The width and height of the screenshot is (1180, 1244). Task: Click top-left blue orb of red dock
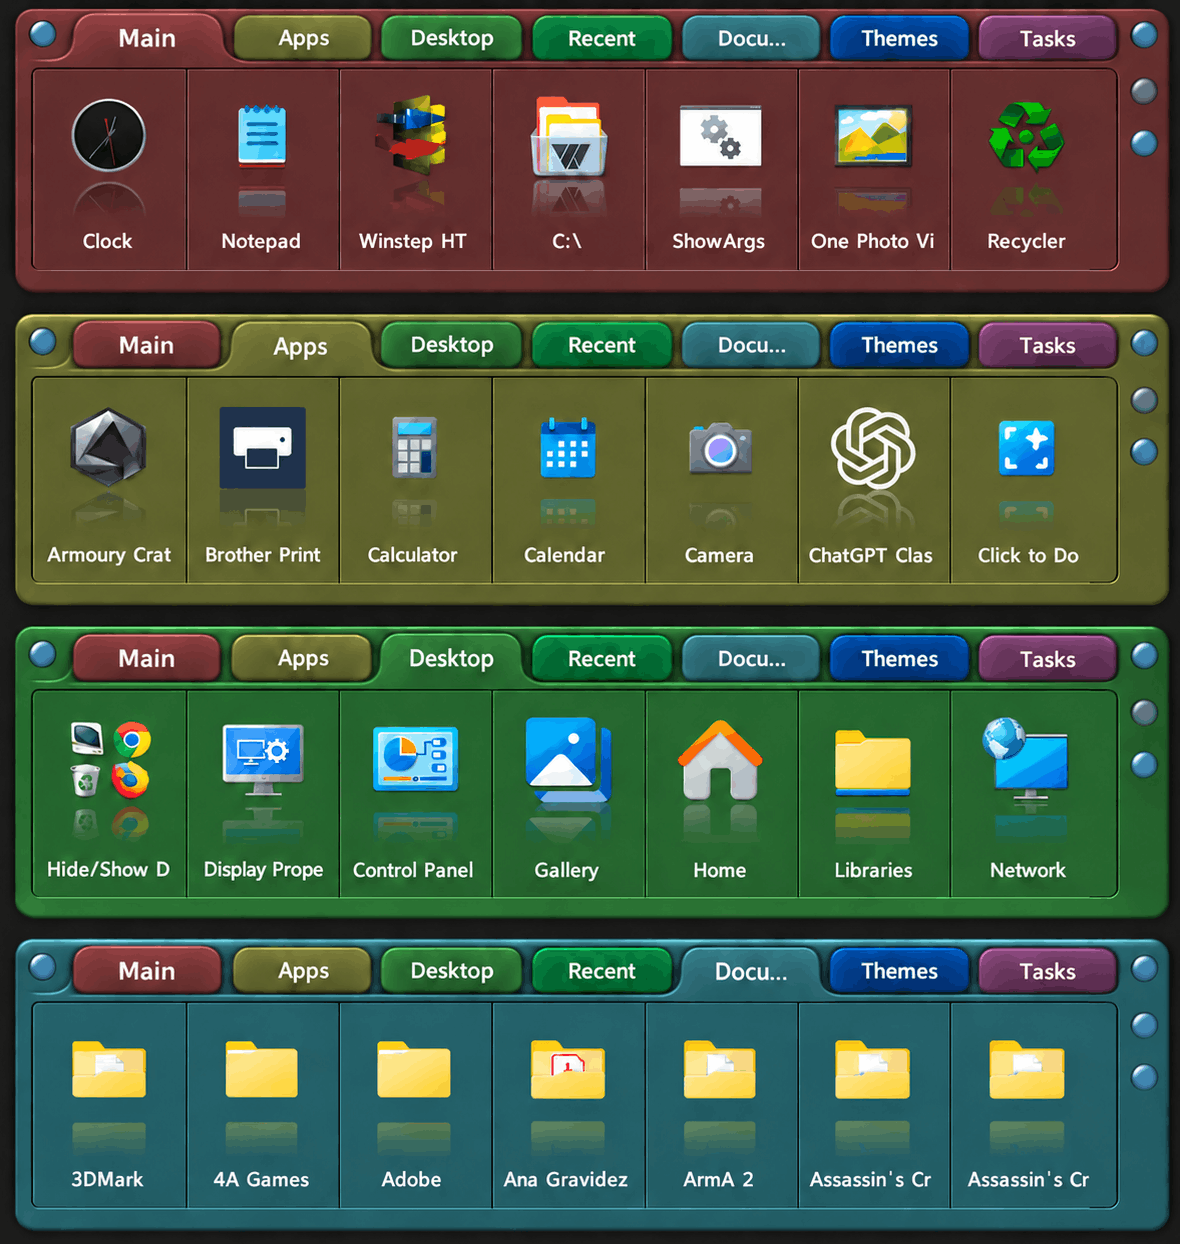pyautogui.click(x=43, y=34)
